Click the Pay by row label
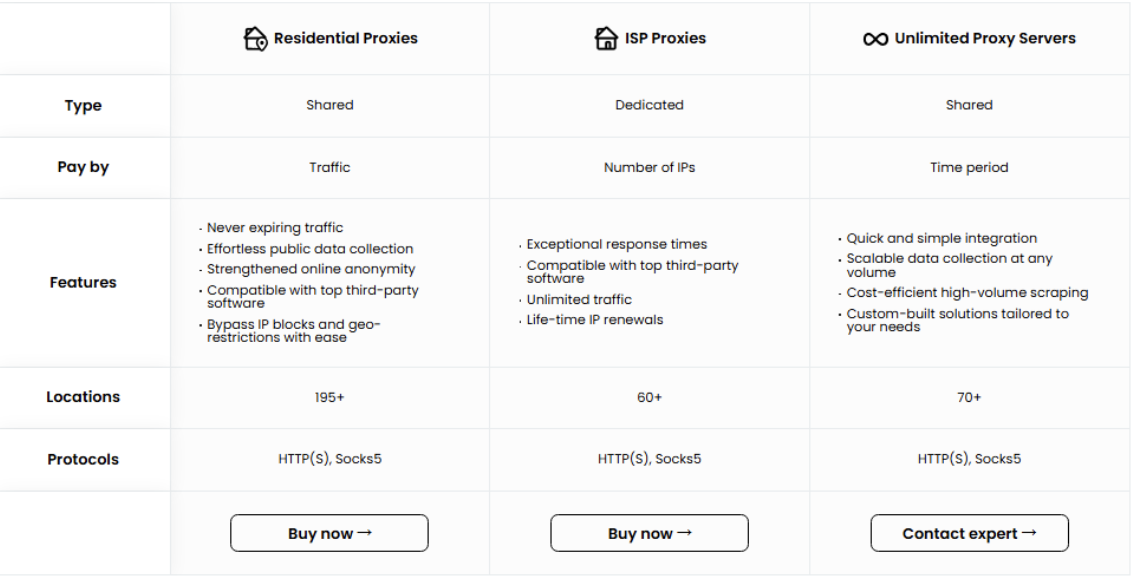The width and height of the screenshot is (1132, 582). [83, 168]
